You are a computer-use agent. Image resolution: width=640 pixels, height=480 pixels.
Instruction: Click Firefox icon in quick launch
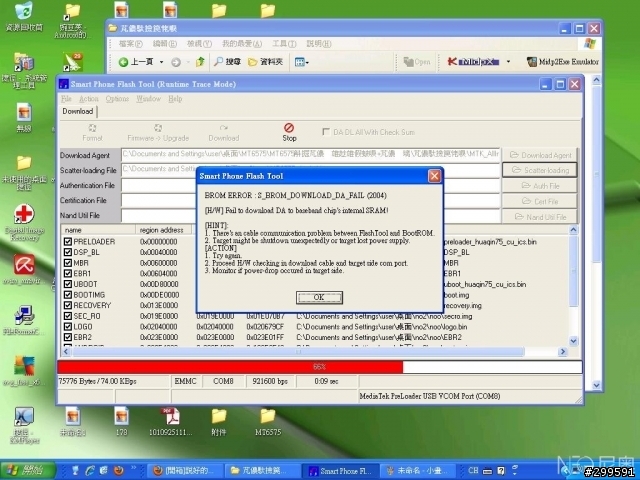[119, 471]
